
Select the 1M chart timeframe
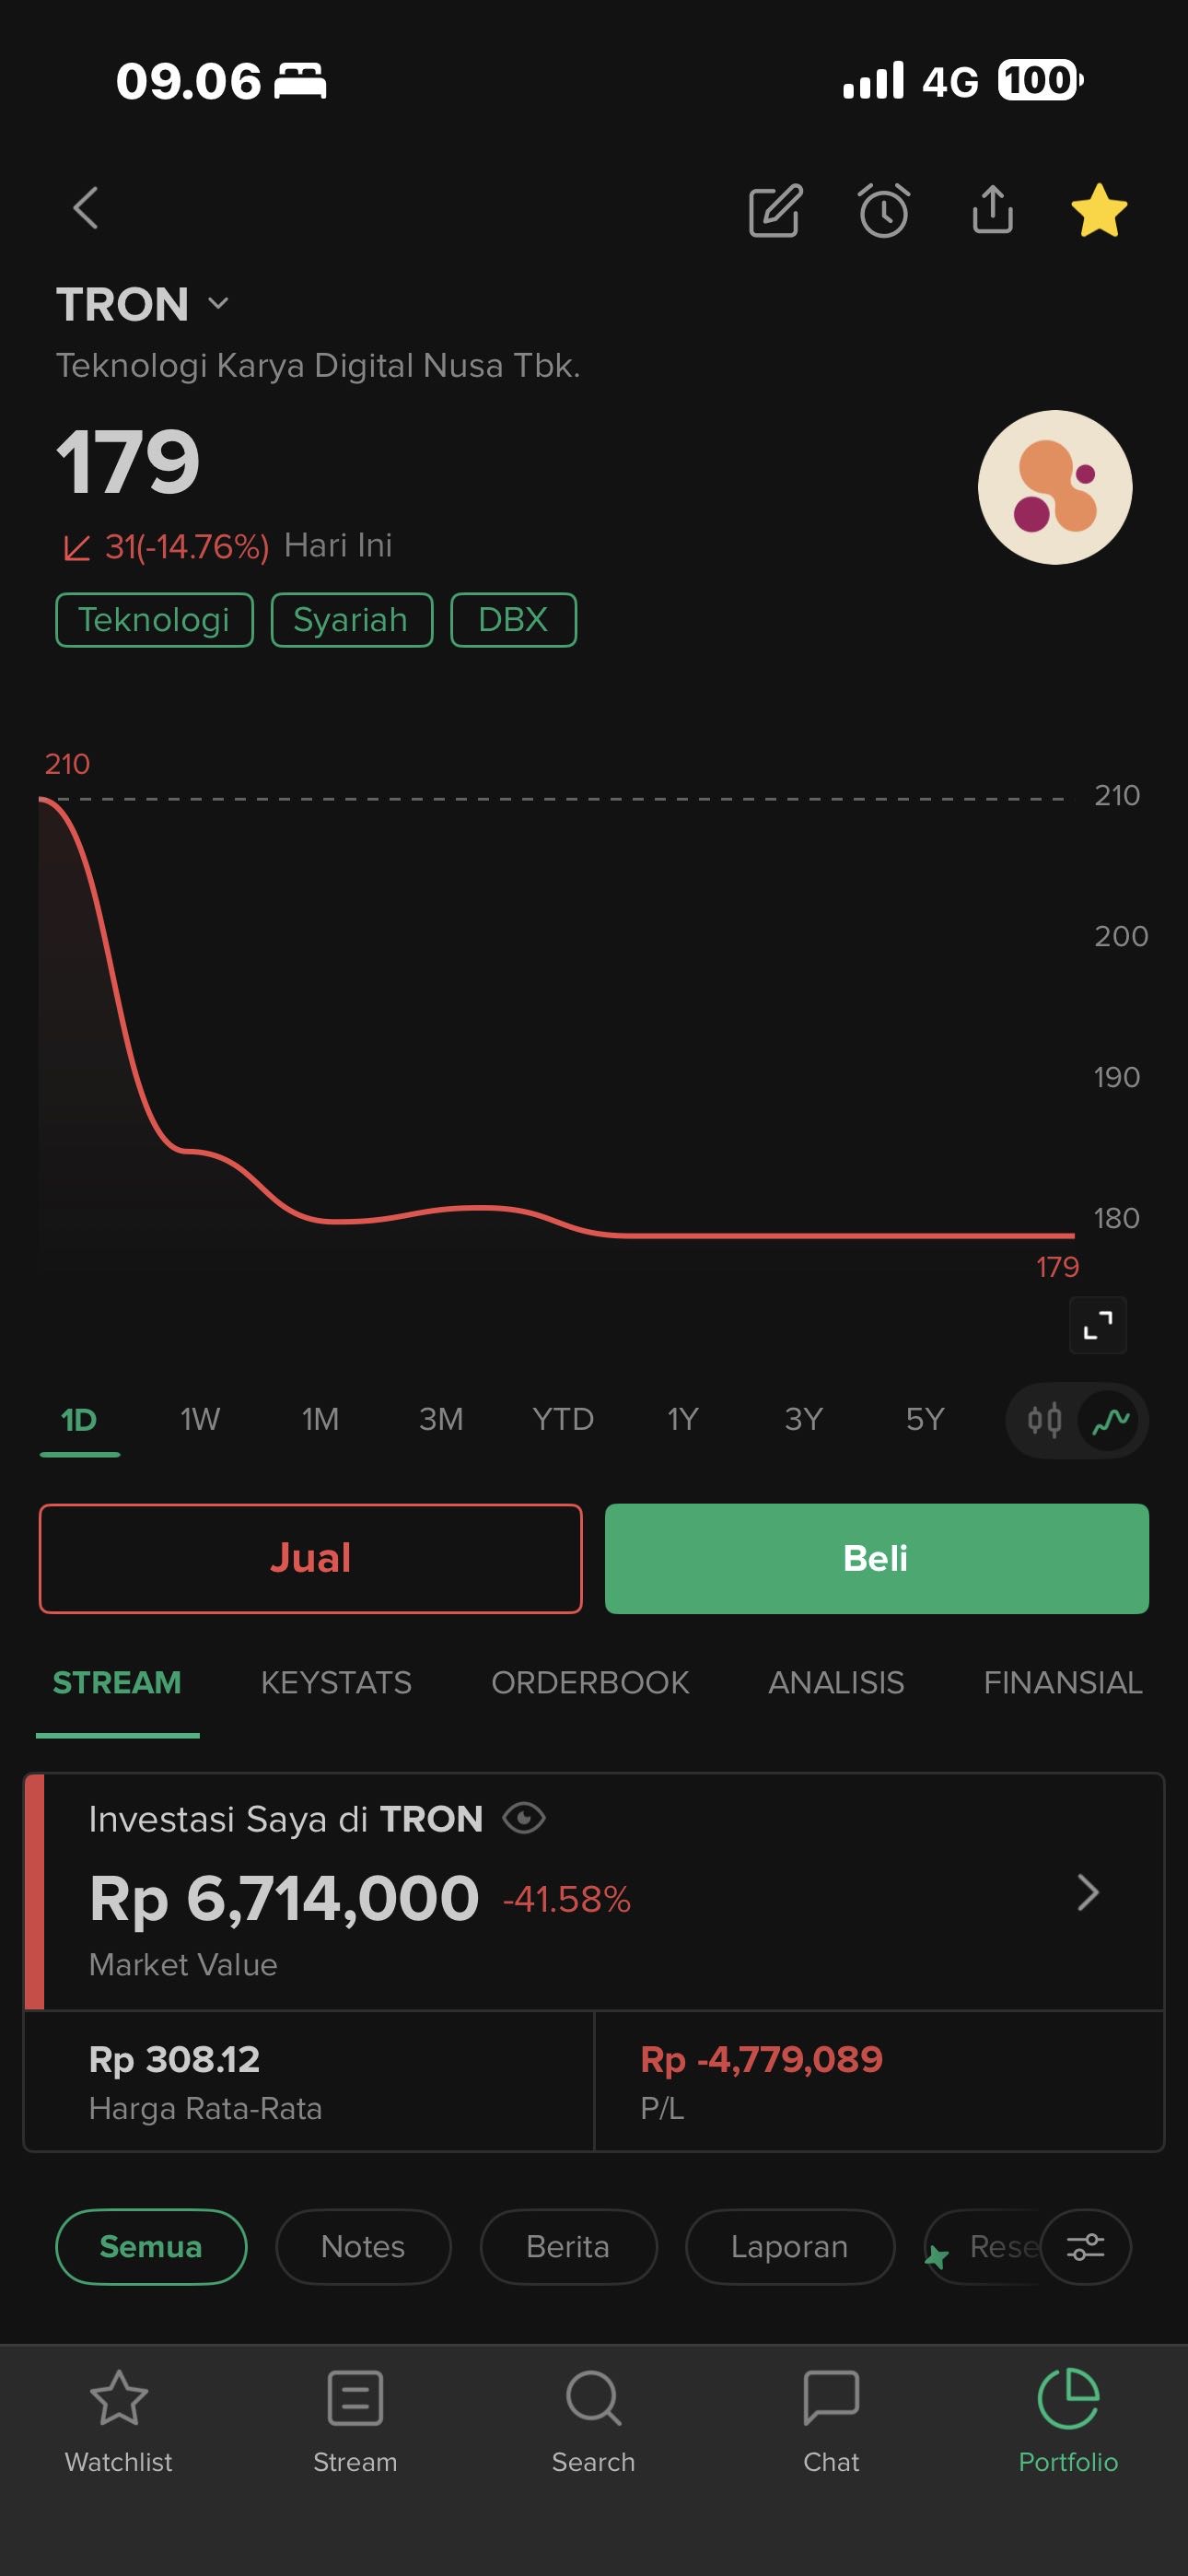[x=320, y=1419]
